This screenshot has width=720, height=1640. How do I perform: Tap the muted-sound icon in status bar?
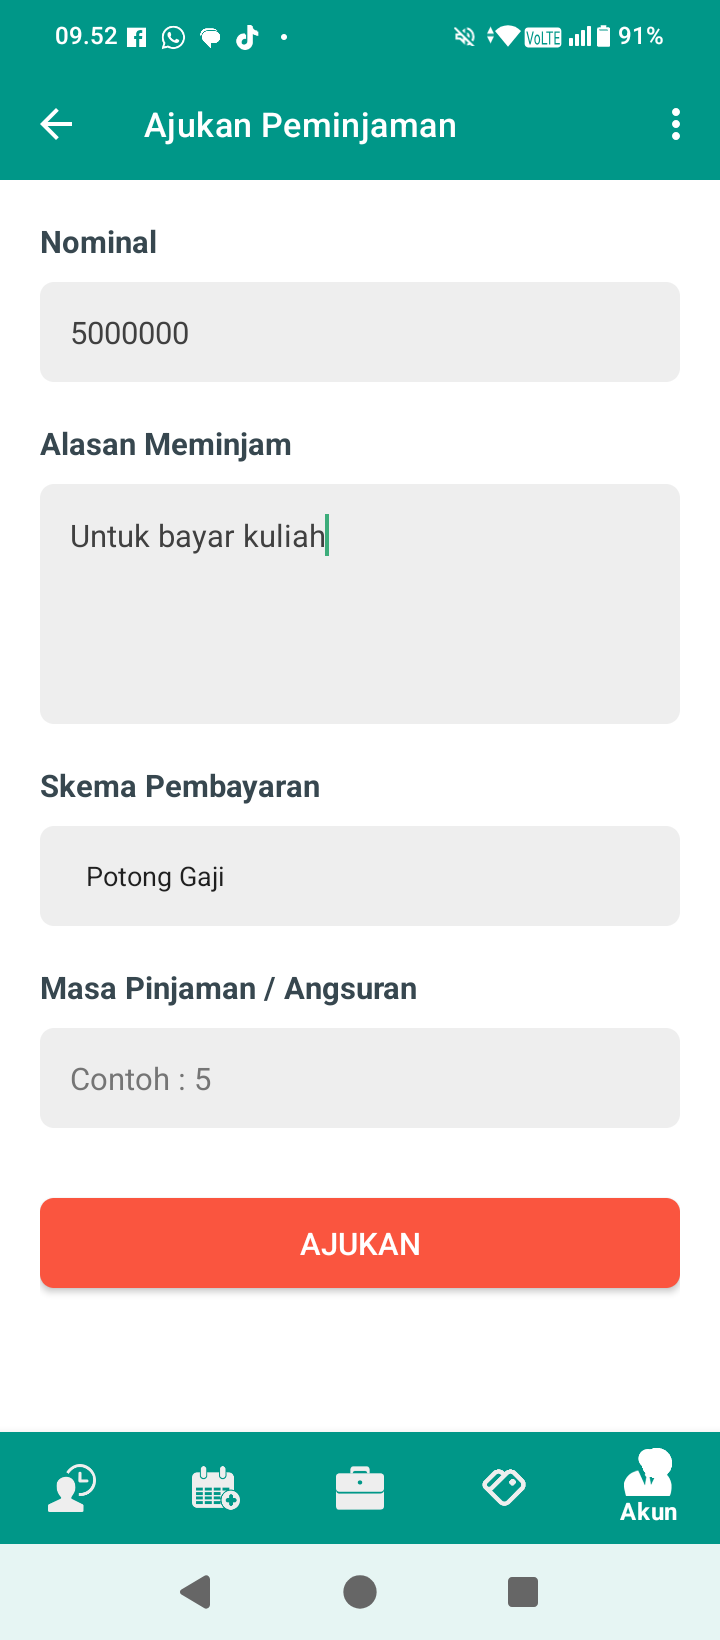(464, 37)
